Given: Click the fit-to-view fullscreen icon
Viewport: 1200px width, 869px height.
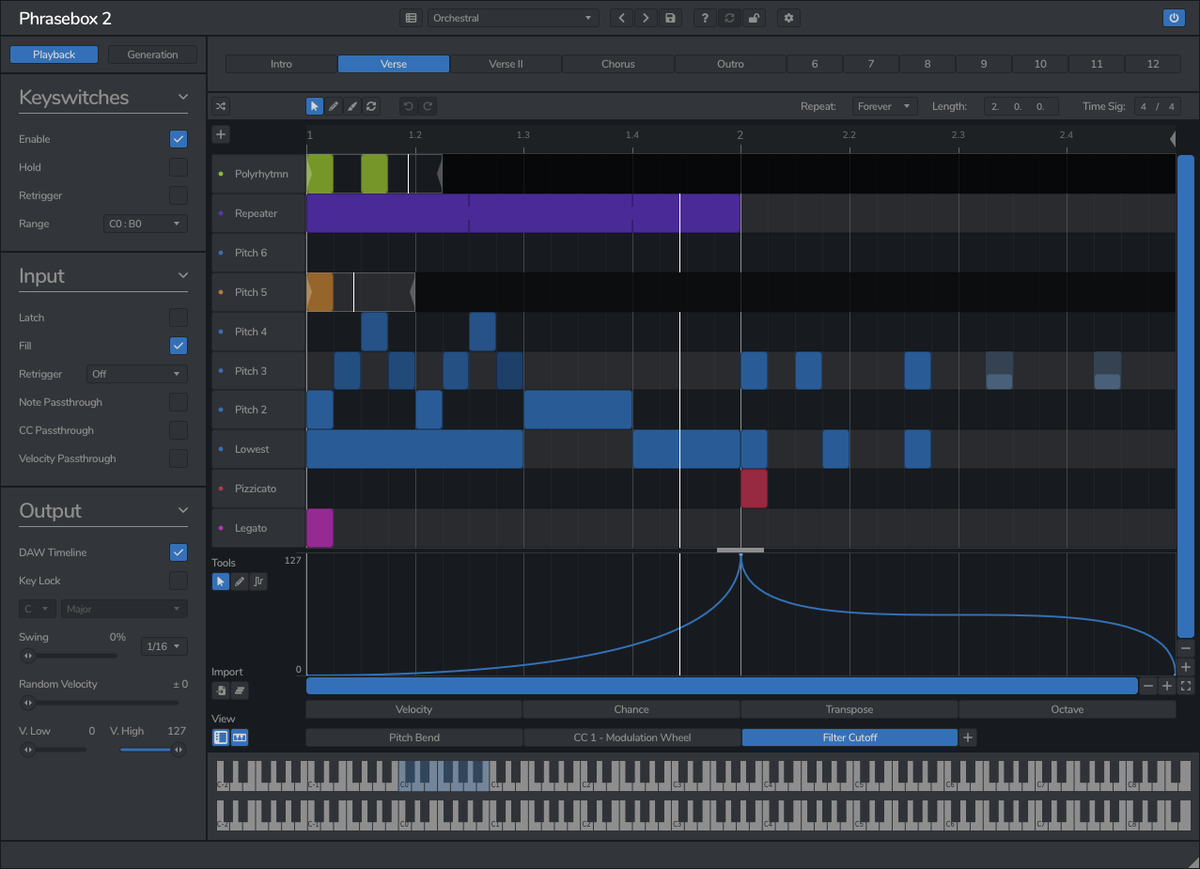Looking at the screenshot, I should tap(1186, 686).
